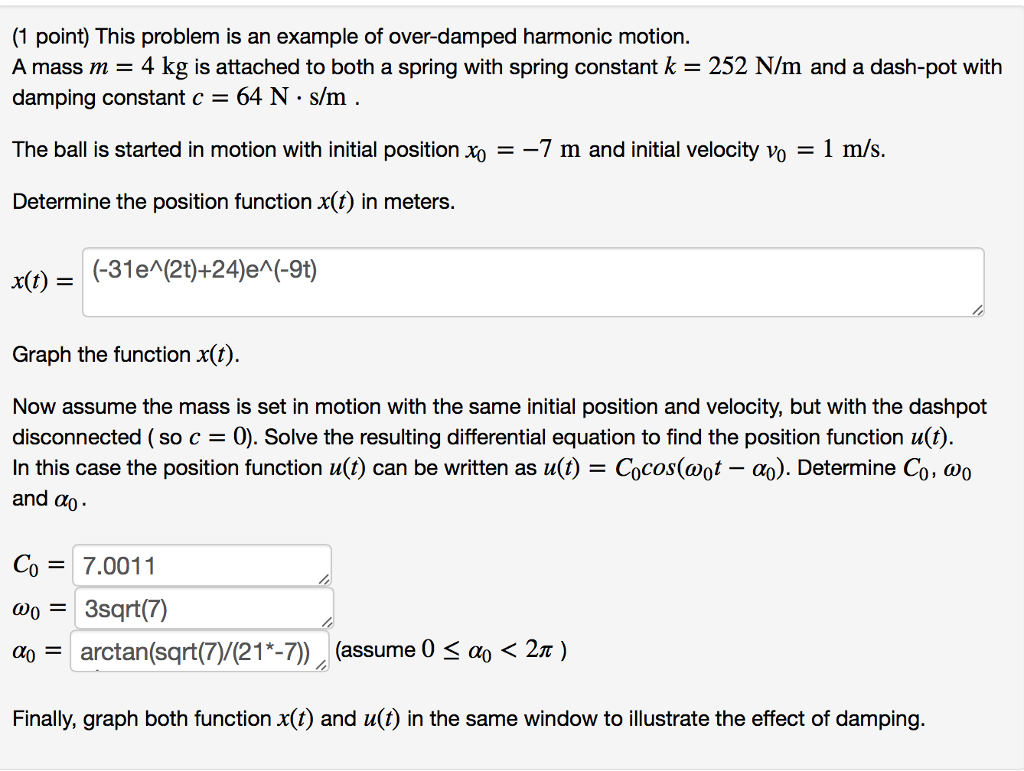
Task: Click the drag handle beside the arctan expression
Action: [321, 666]
